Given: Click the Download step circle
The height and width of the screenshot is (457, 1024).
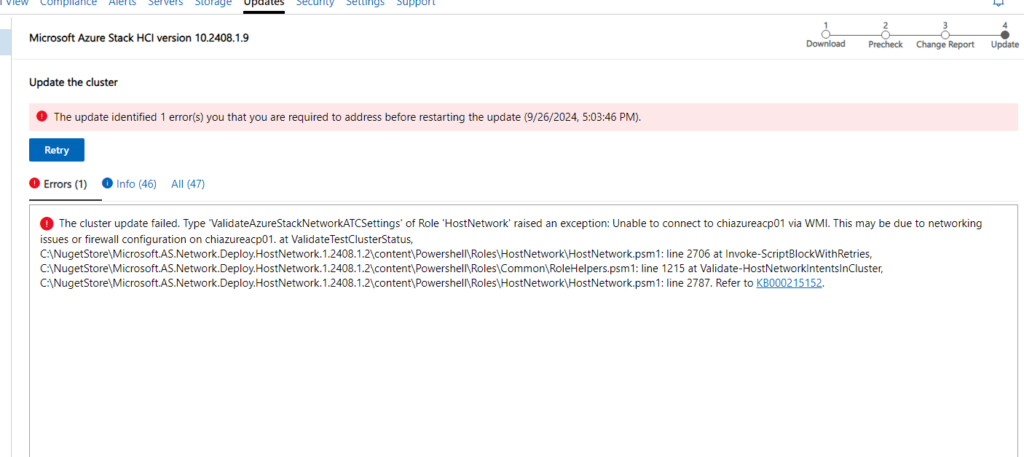Looking at the screenshot, I should 825,33.
